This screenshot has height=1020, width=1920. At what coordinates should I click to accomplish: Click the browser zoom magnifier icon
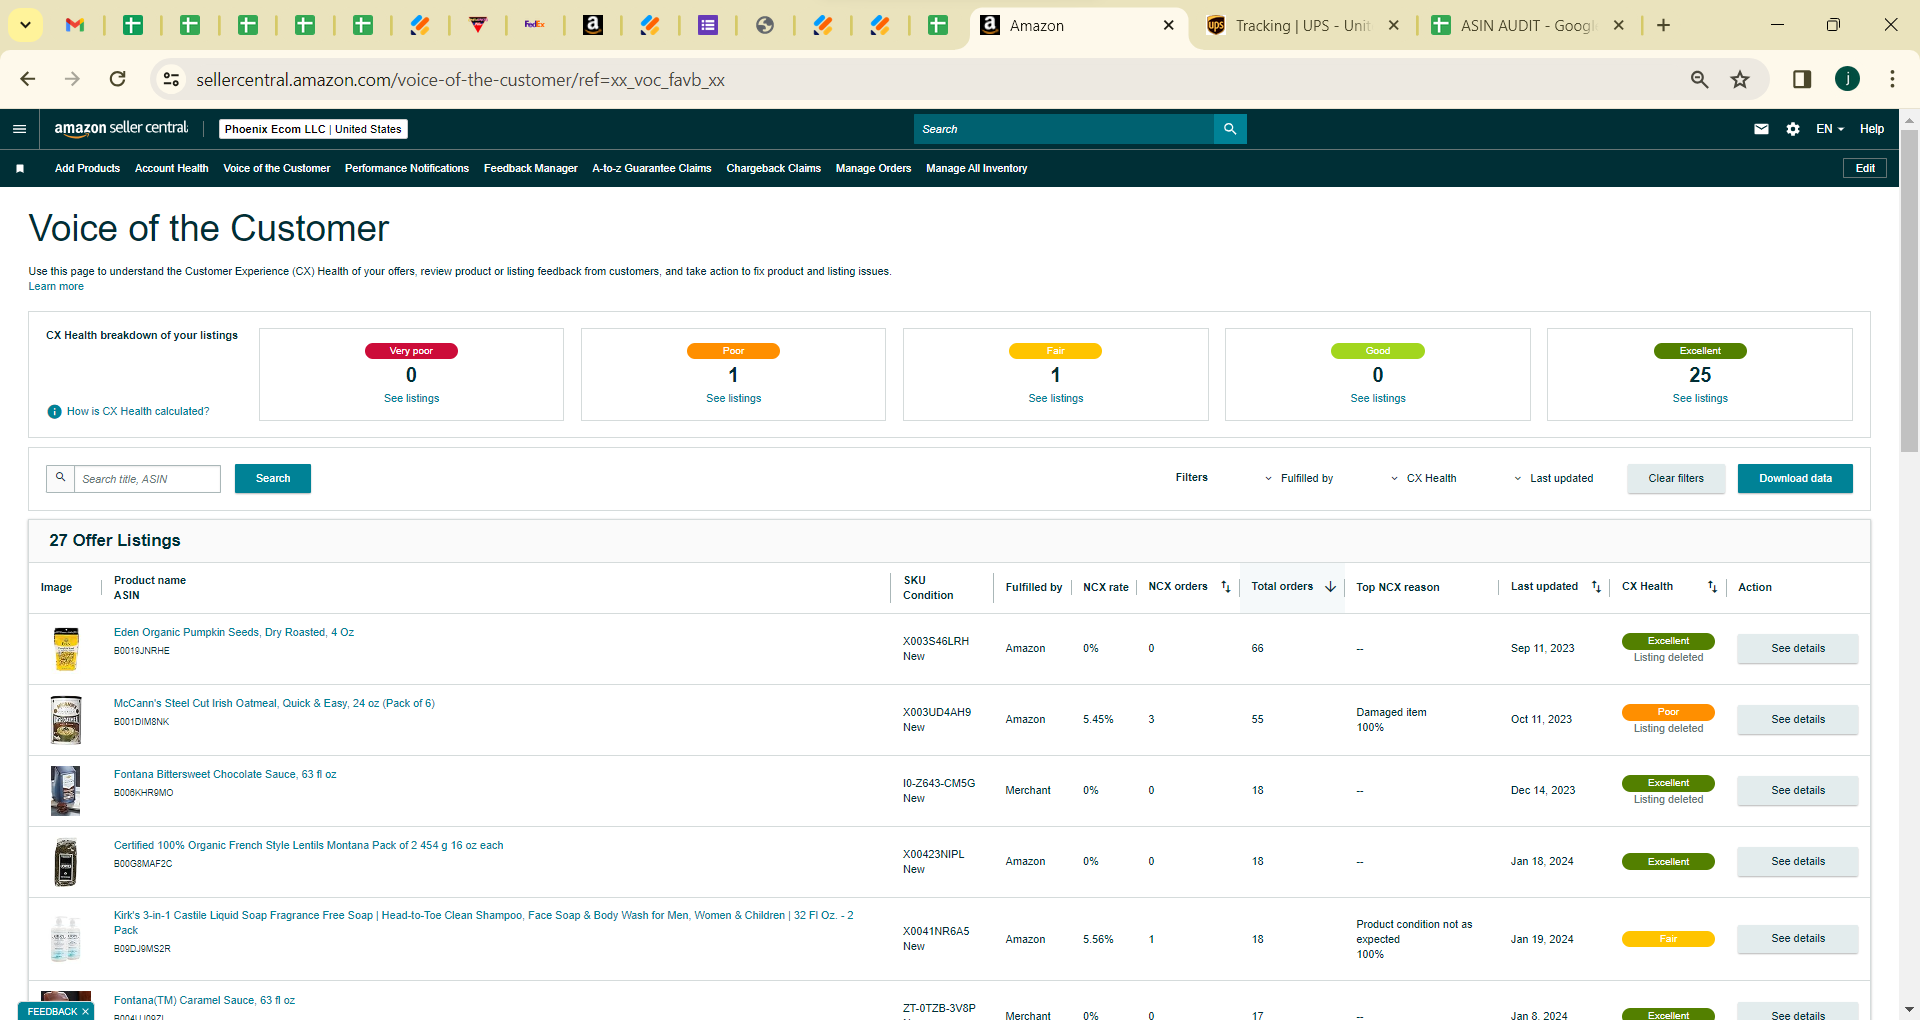pyautogui.click(x=1699, y=79)
